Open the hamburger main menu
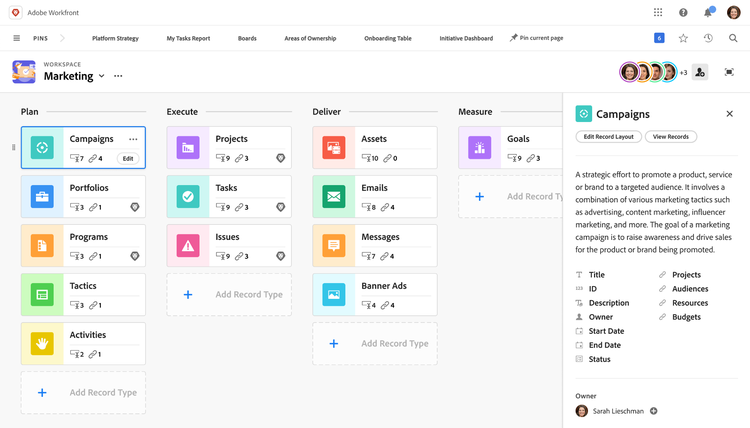 [16, 38]
